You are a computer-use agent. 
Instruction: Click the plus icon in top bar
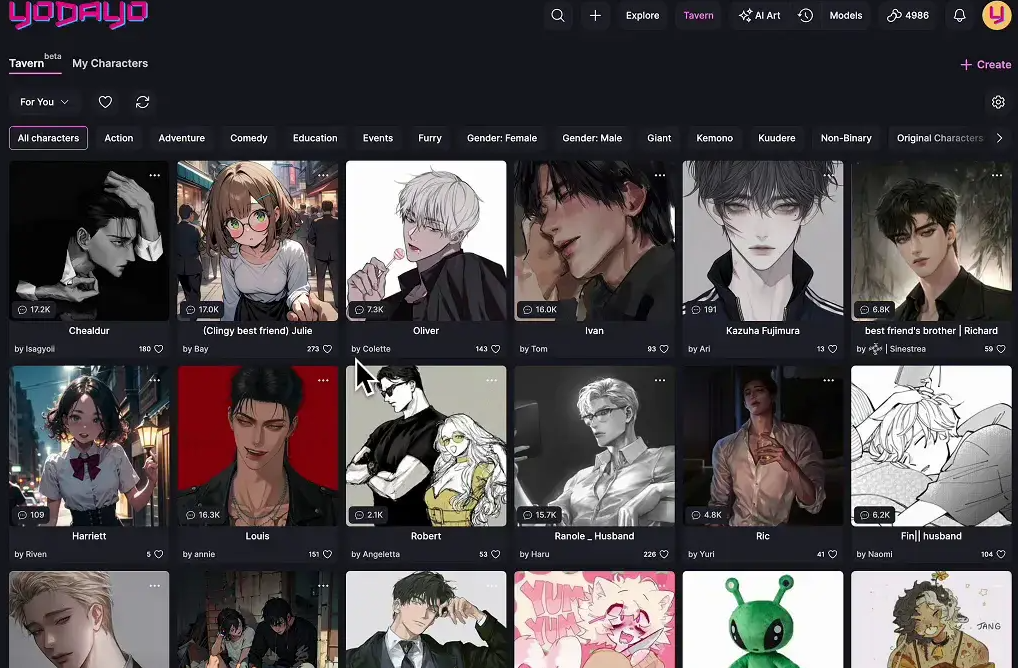tap(595, 15)
